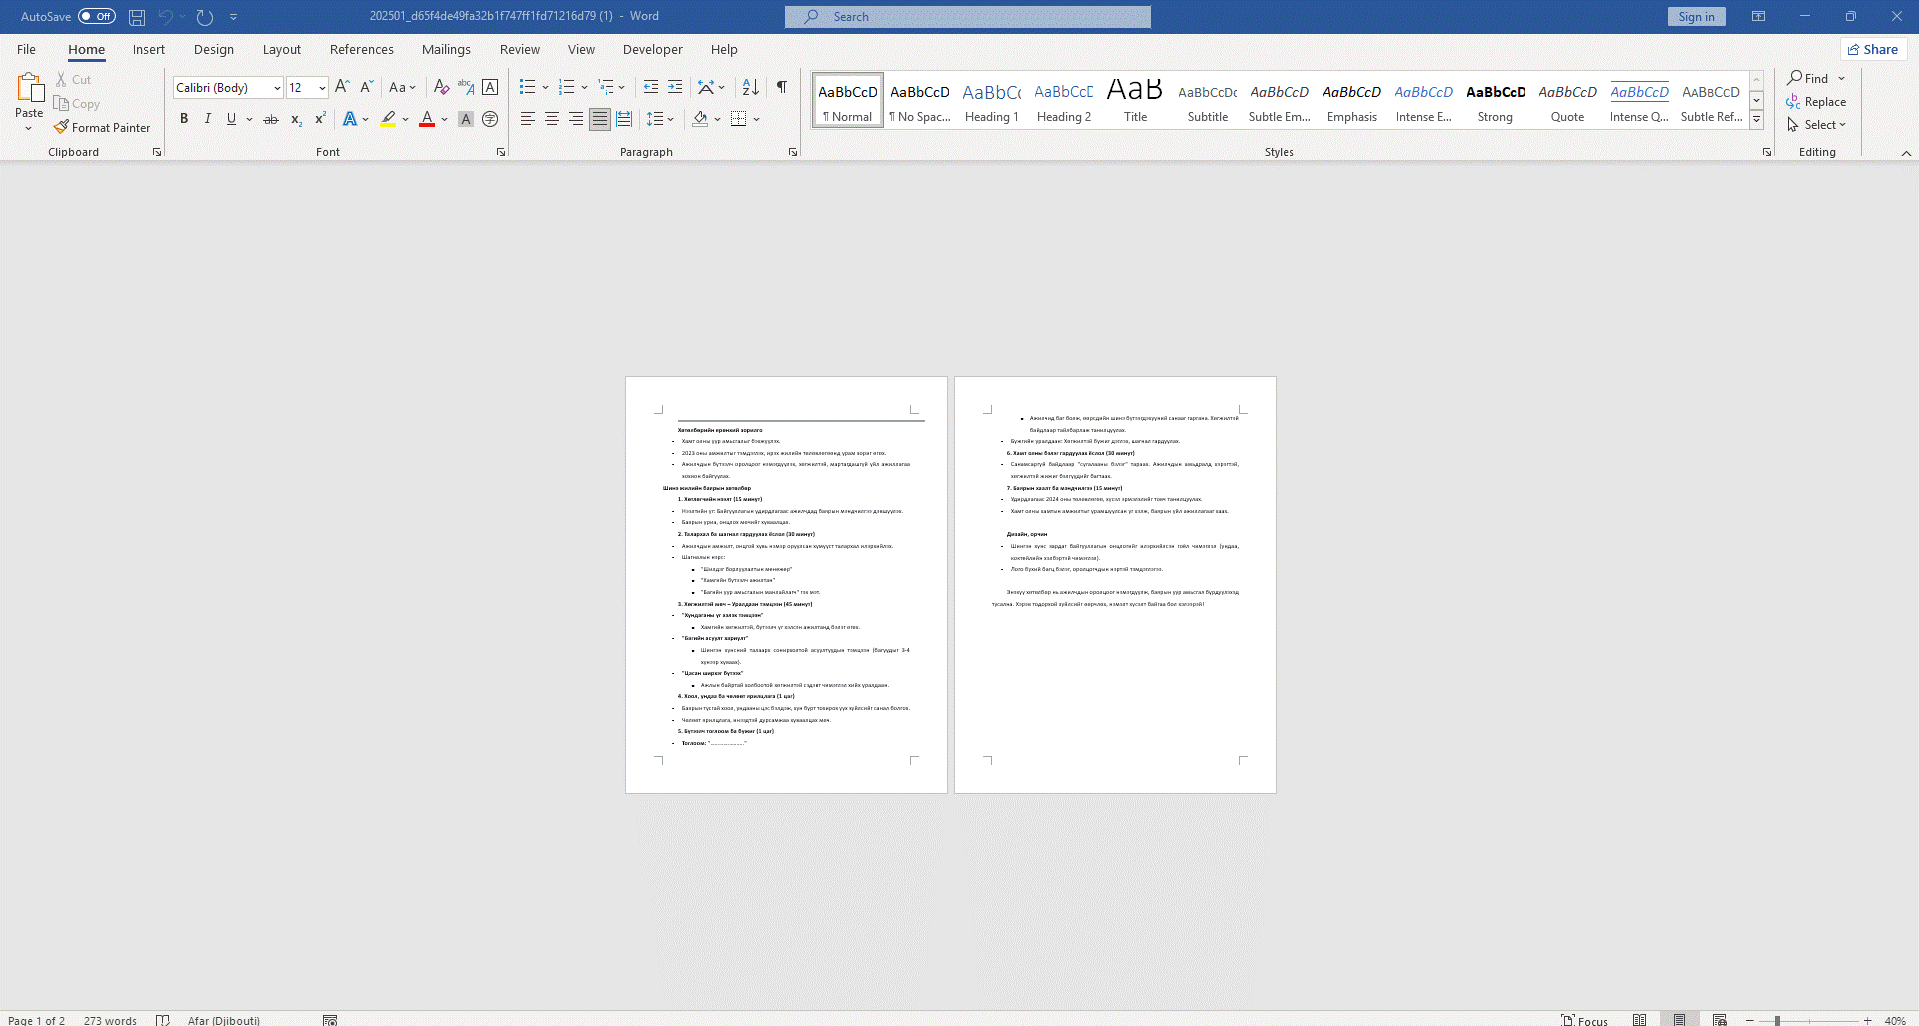Image resolution: width=1919 pixels, height=1026 pixels.
Task: Open the borders dropdown arrow
Action: click(757, 119)
